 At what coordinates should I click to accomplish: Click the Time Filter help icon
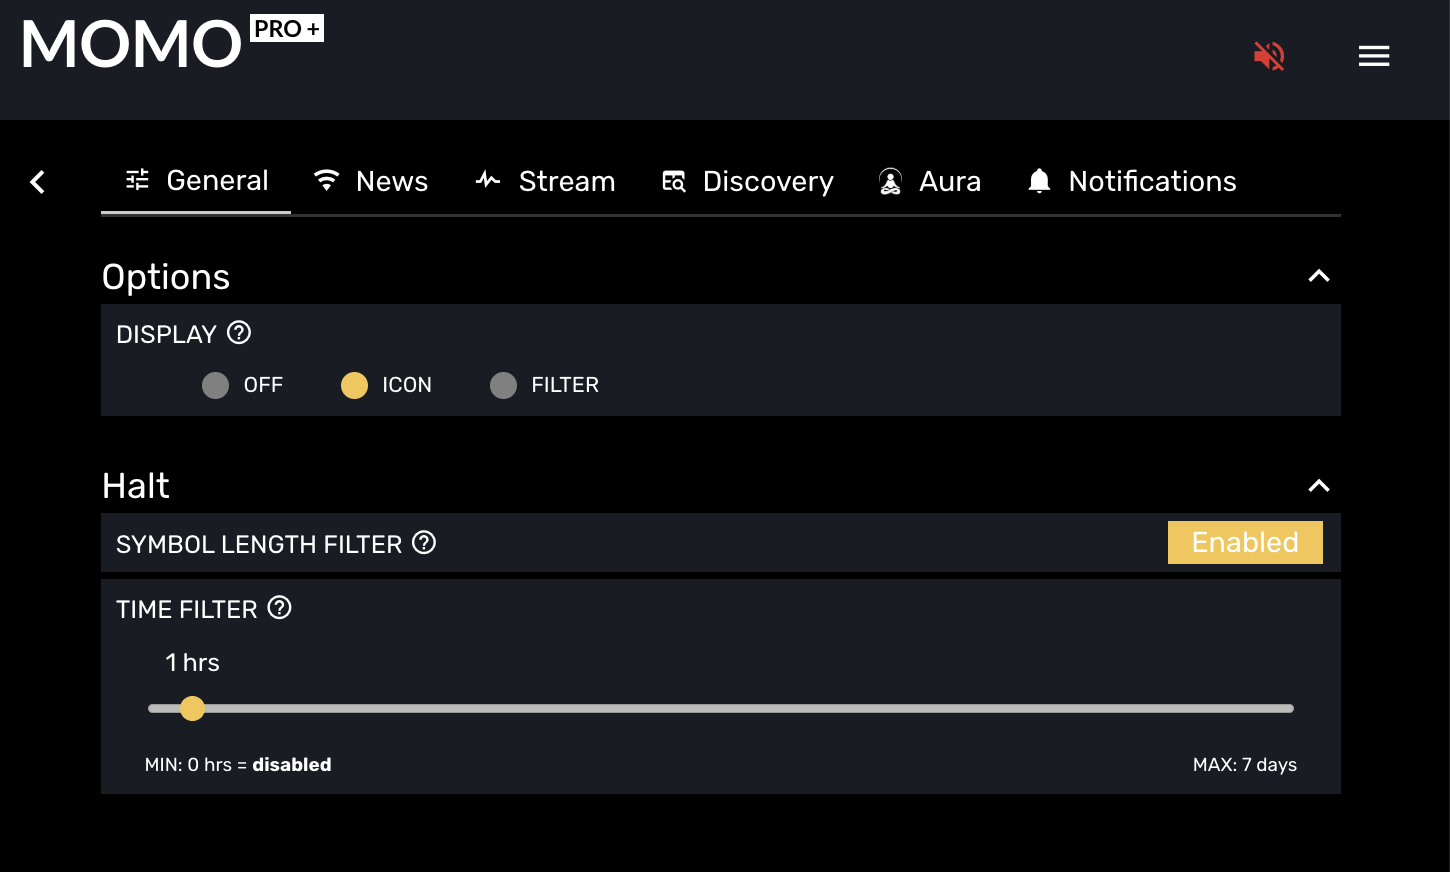[280, 608]
